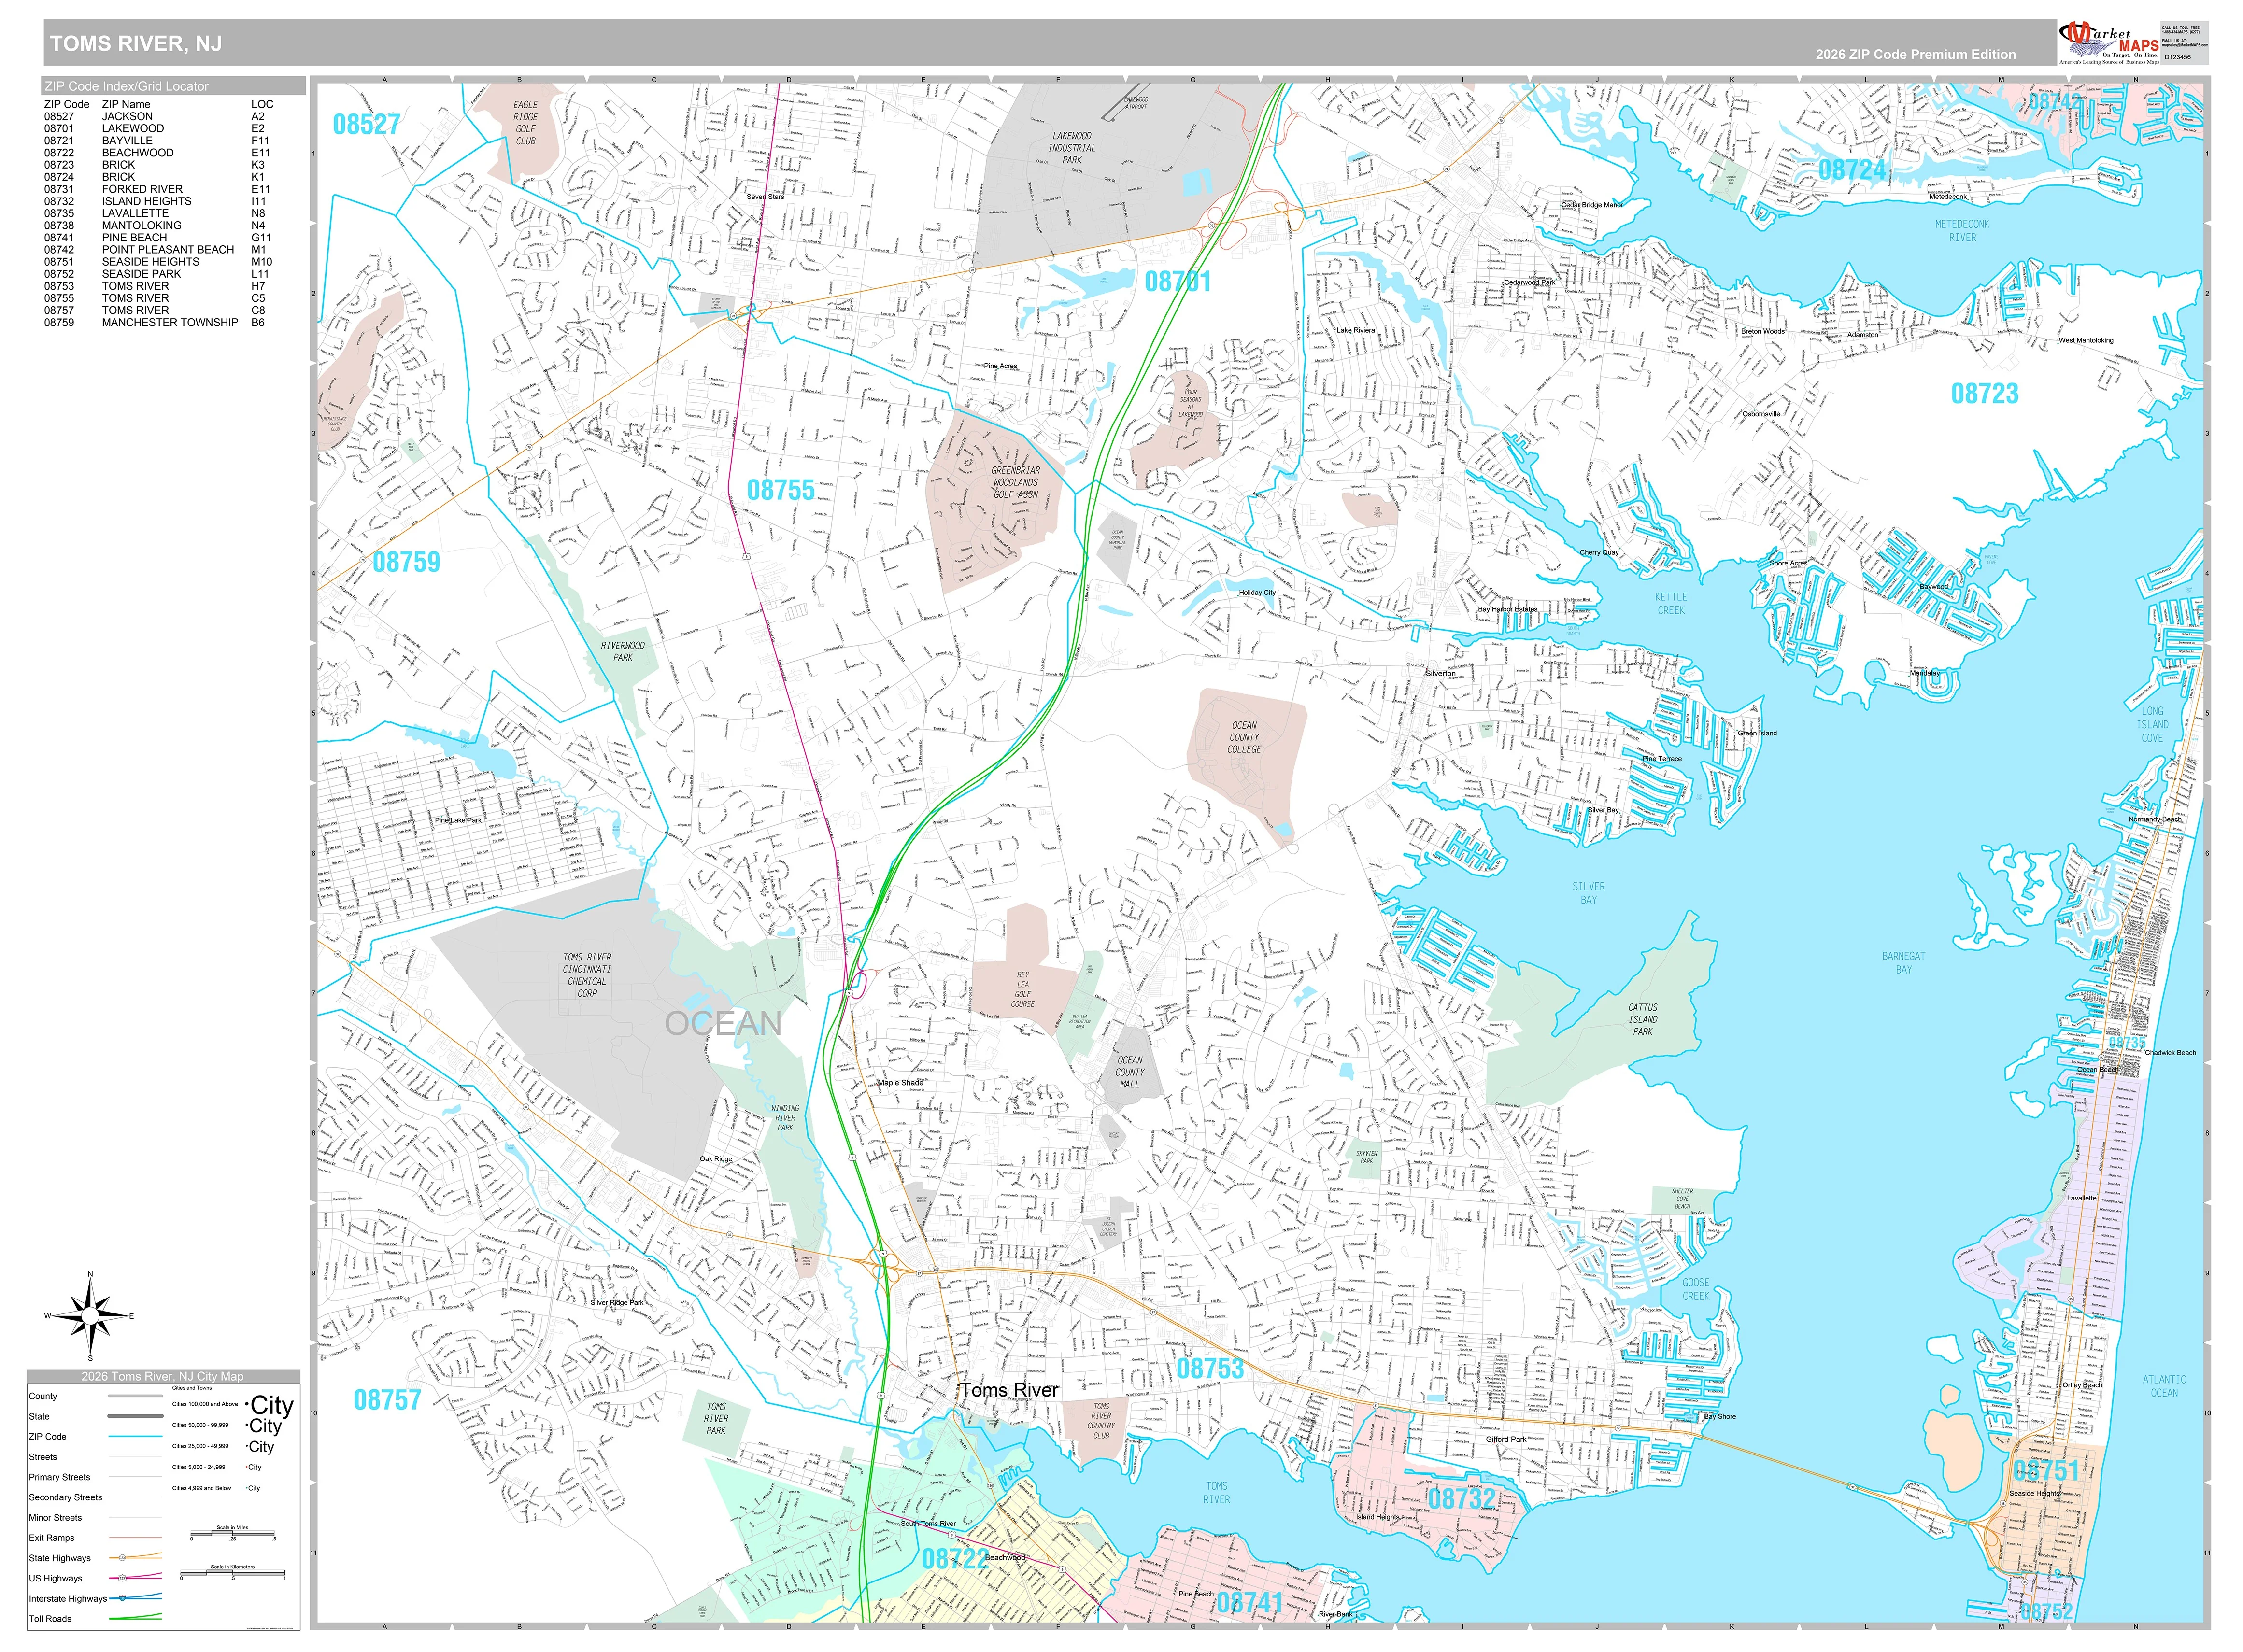Image resolution: width=2243 pixels, height=1652 pixels.
Task: Click the large 08724 ZIP label on the map
Action: 1852,170
